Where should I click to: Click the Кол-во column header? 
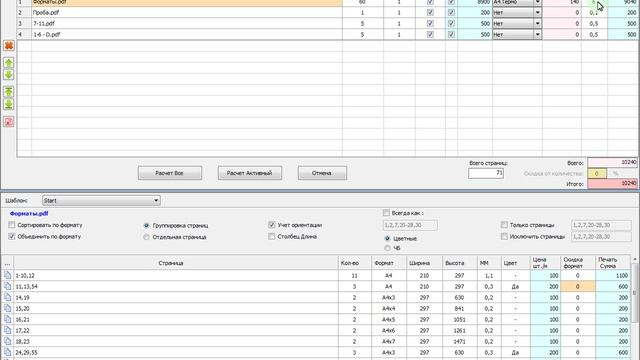click(355, 263)
